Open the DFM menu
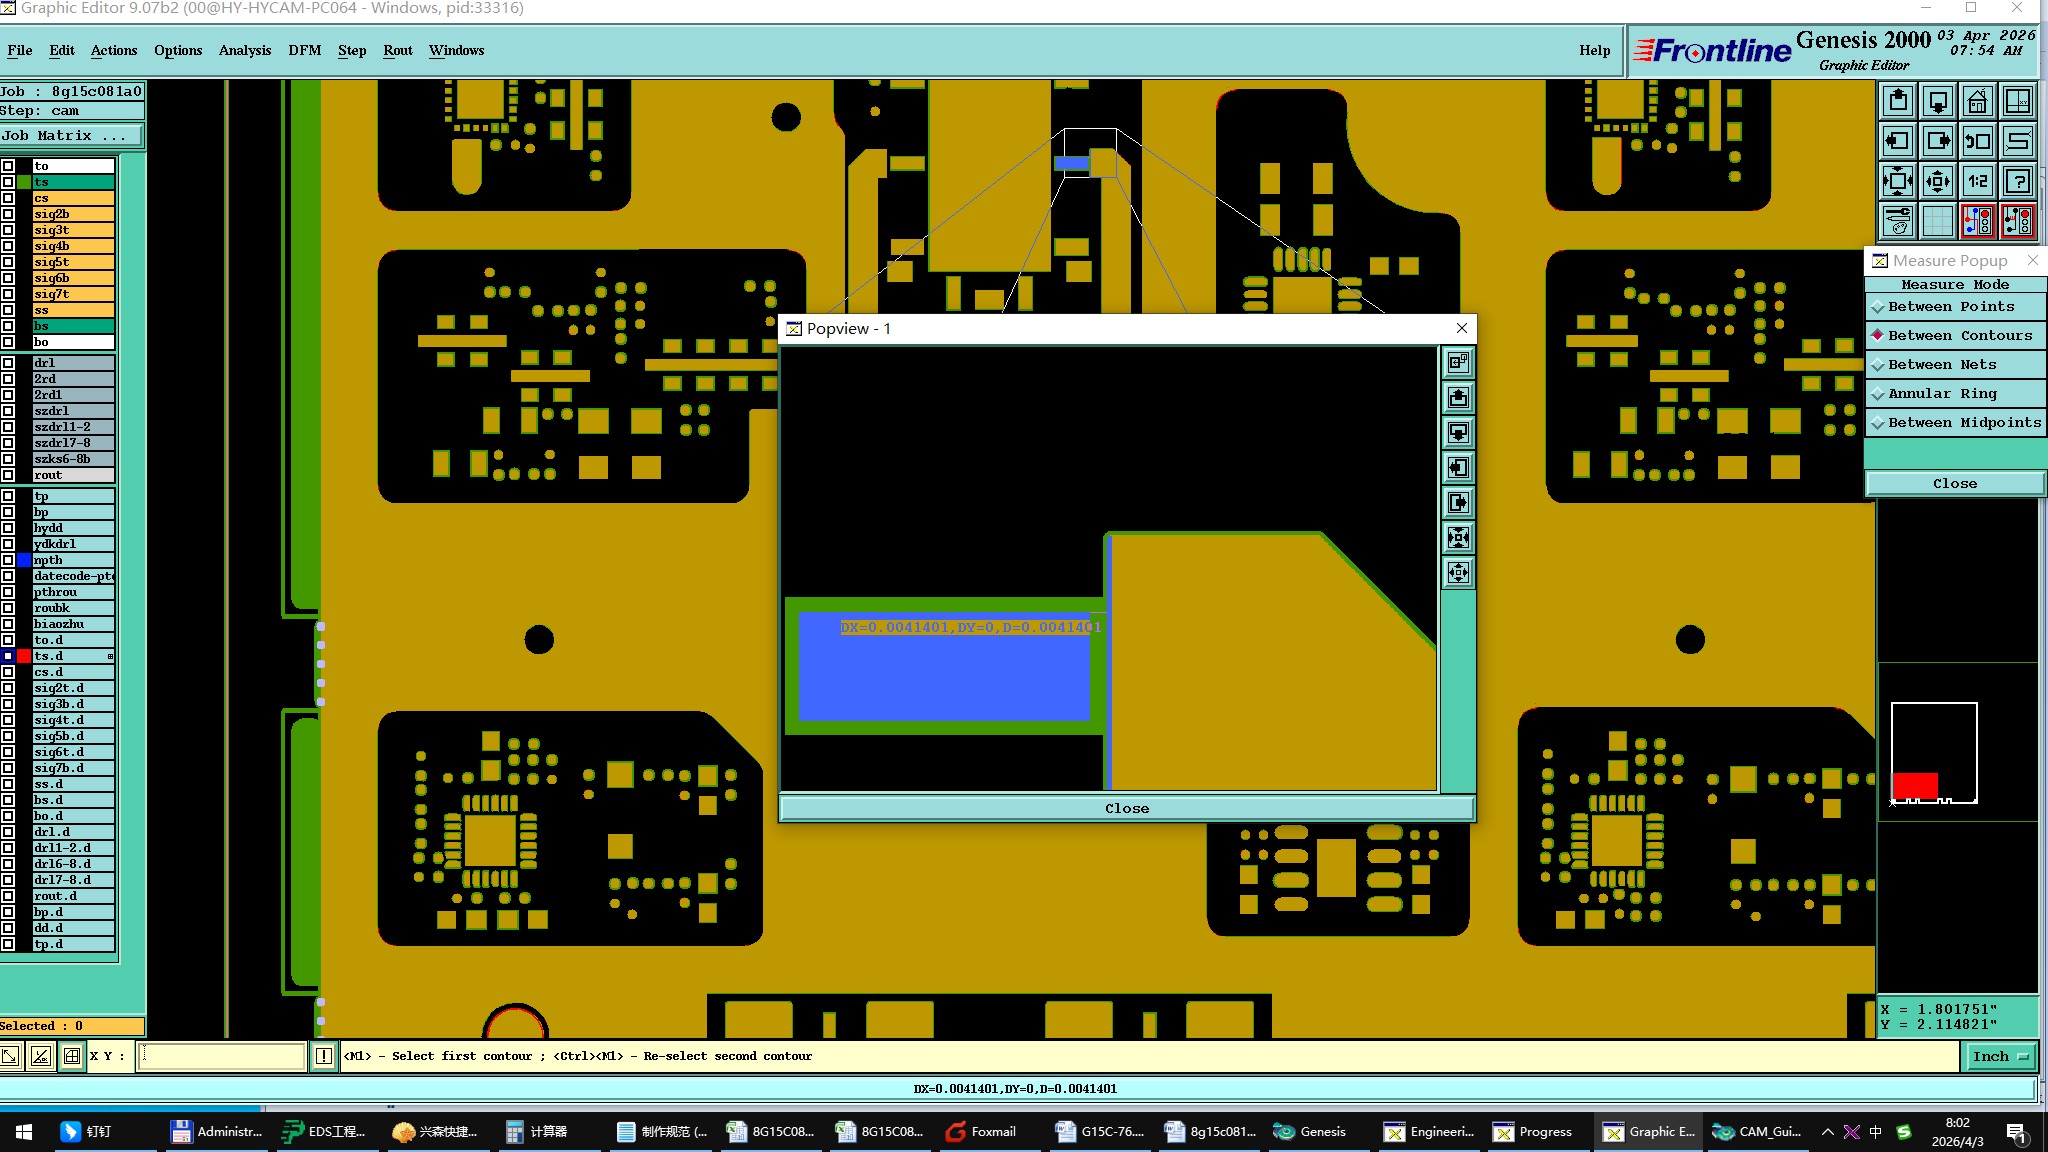Image resolution: width=2048 pixels, height=1152 pixels. [x=304, y=50]
